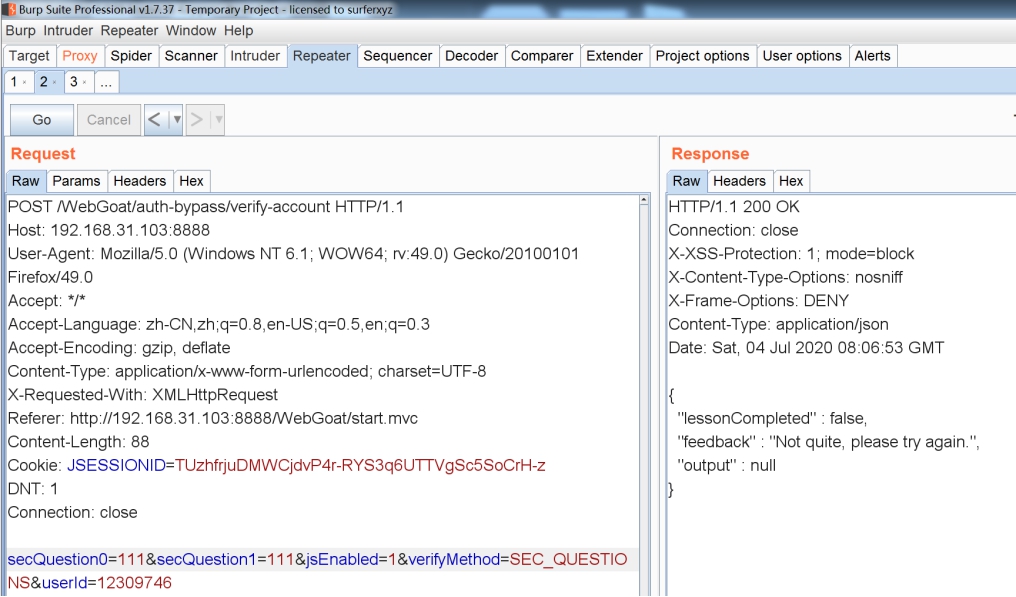Switch to the Proxy tab
The width and height of the screenshot is (1016, 597).
tap(80, 56)
